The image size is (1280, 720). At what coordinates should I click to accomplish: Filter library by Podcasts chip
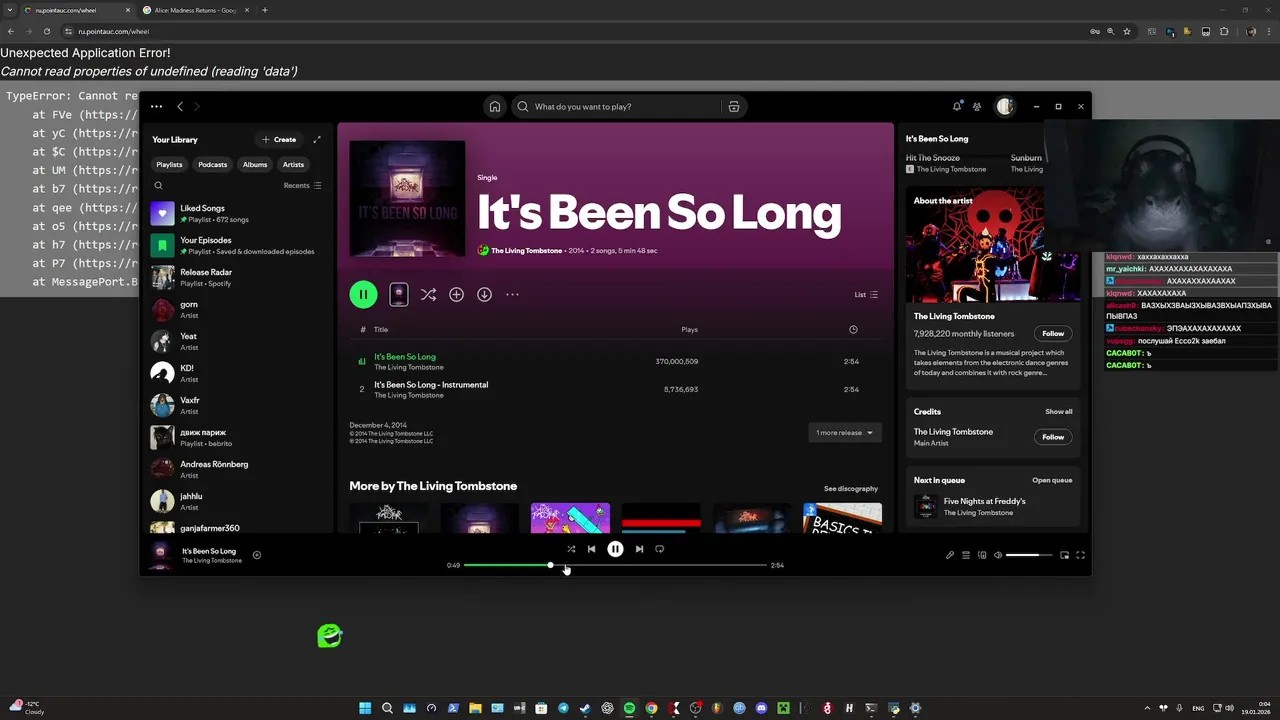coord(212,164)
